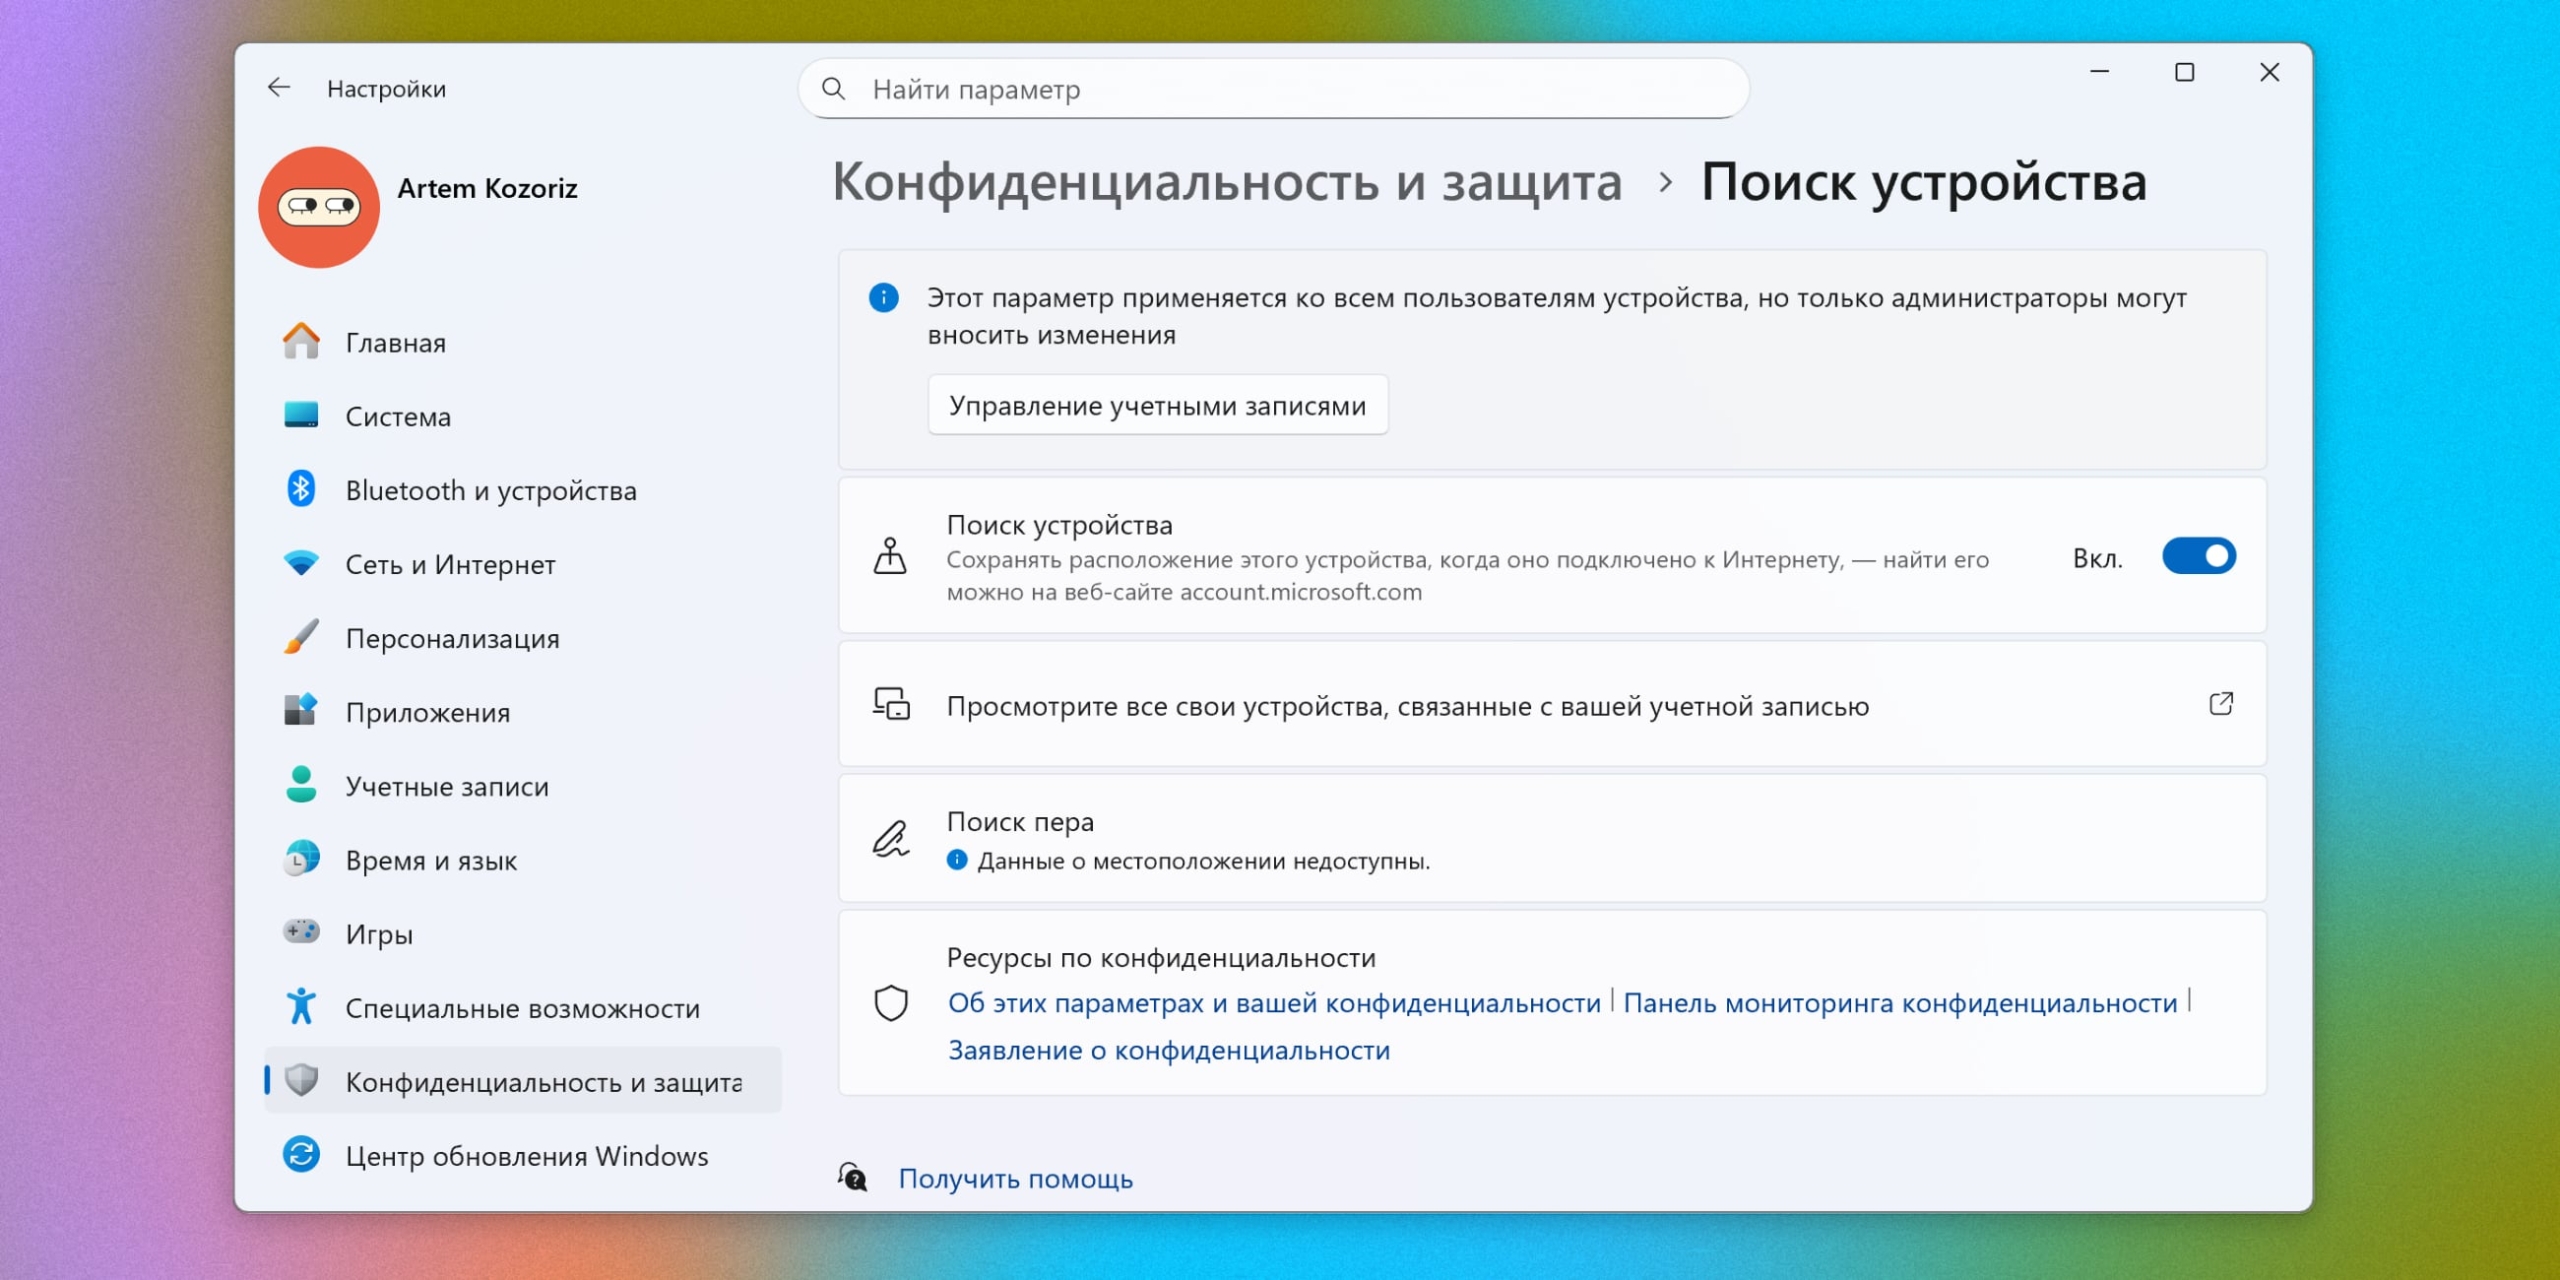Viewport: 2560px width, 1280px height.
Task: Open the Главная section icon in sidebar
Action: tap(303, 342)
